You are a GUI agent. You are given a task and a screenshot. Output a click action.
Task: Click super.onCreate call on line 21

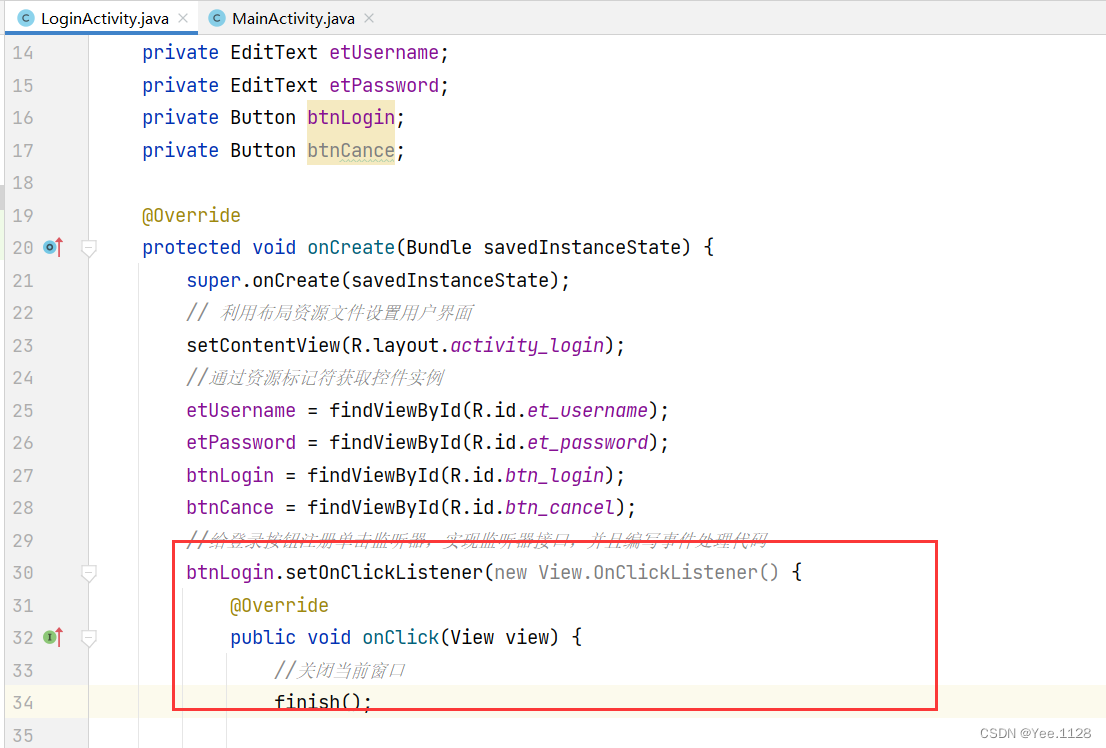pyautogui.click(x=377, y=280)
